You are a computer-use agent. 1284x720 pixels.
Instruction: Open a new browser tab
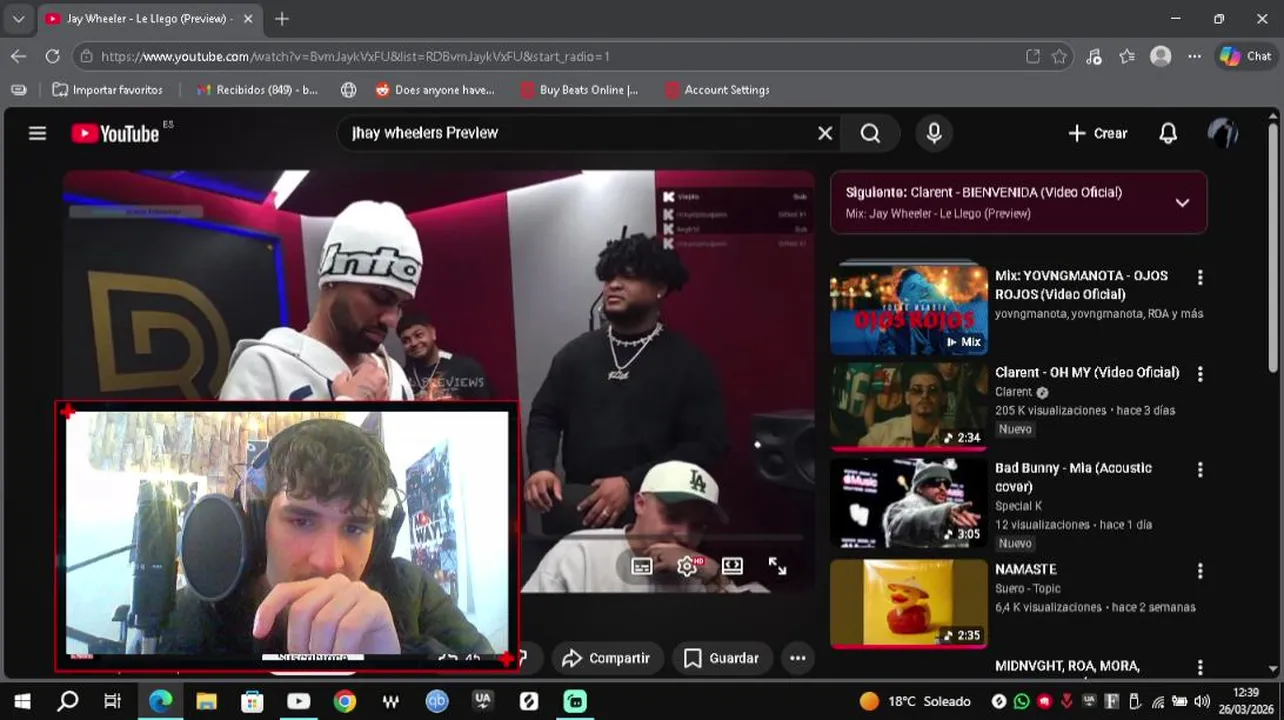(x=281, y=19)
